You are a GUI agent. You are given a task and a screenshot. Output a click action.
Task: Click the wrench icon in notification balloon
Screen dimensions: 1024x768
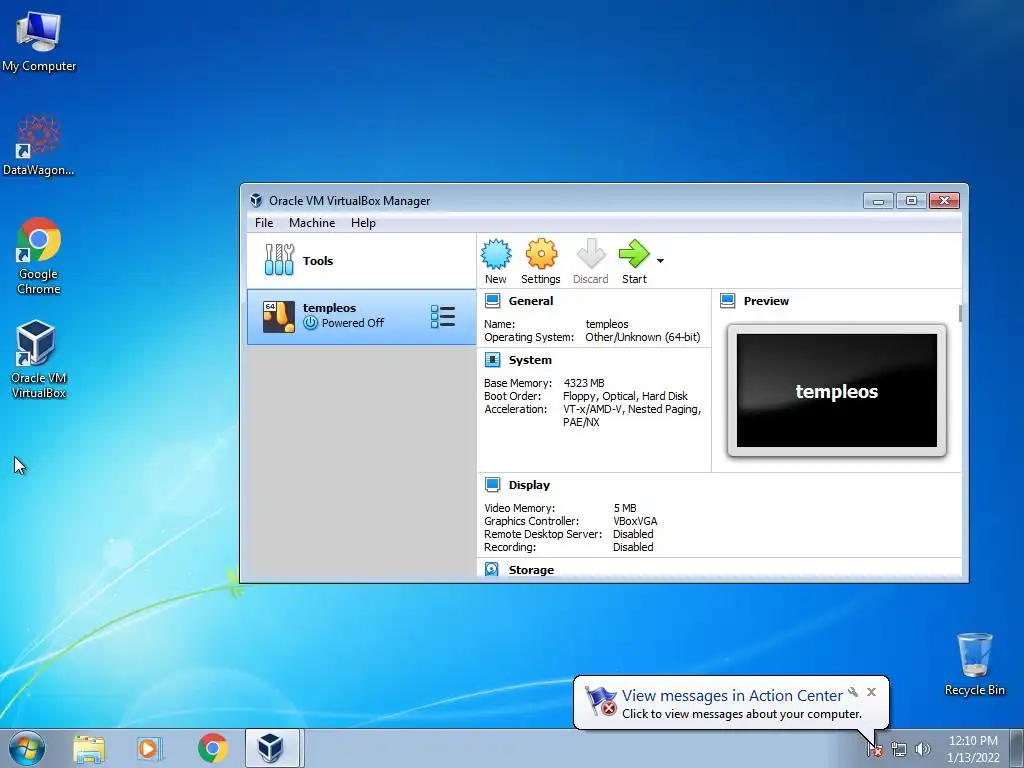(x=853, y=692)
